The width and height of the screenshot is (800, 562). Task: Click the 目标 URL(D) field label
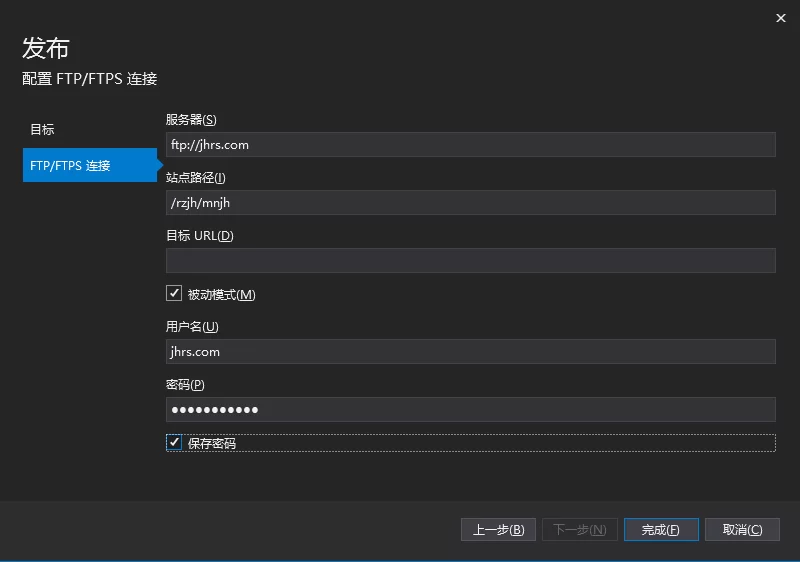click(199, 236)
